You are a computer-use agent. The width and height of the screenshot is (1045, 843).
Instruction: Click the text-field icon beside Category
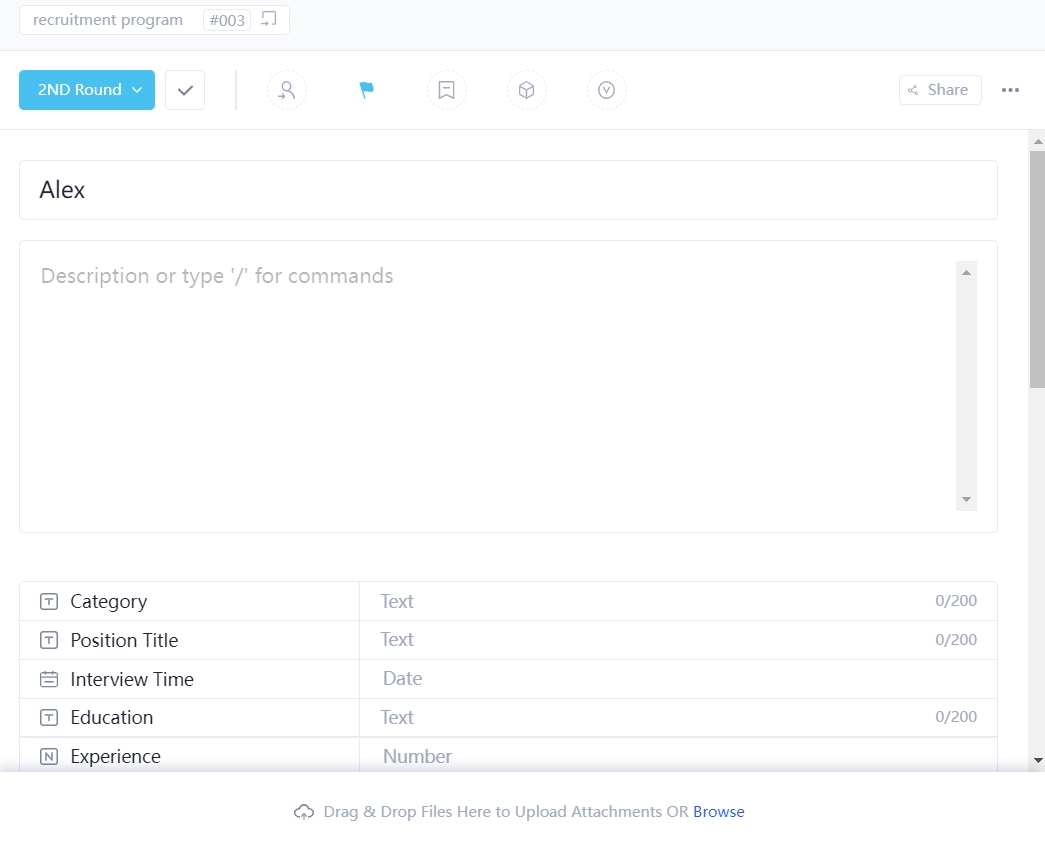[x=47, y=601]
